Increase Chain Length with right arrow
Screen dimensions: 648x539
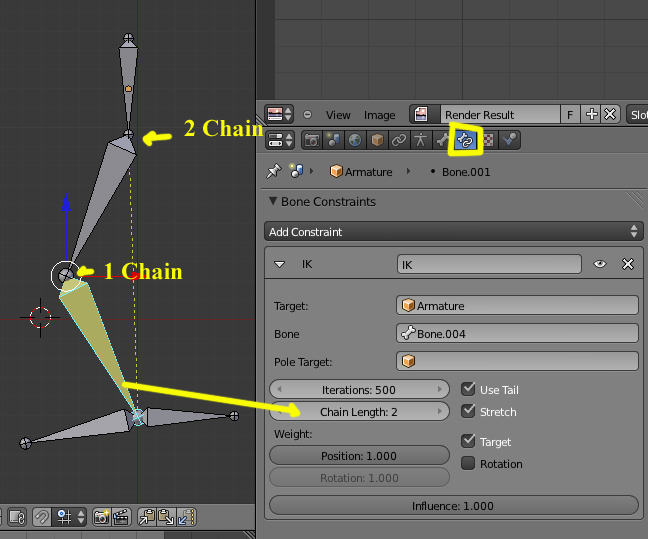439,412
